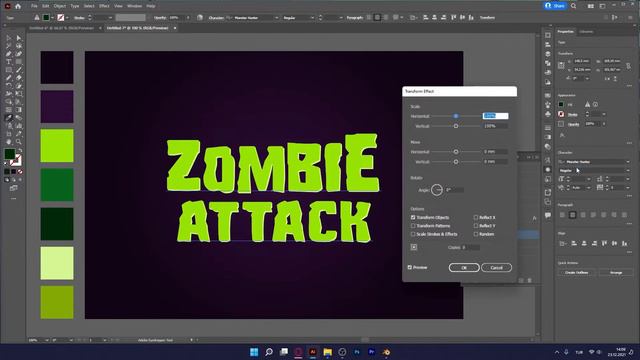Open Premiere Pro from taskbar
Screen dimensions: 640x360
371,352
